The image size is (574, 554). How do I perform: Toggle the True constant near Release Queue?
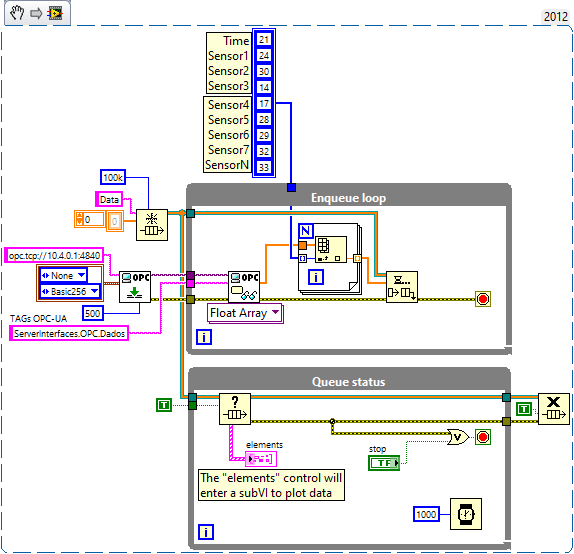click(x=524, y=409)
